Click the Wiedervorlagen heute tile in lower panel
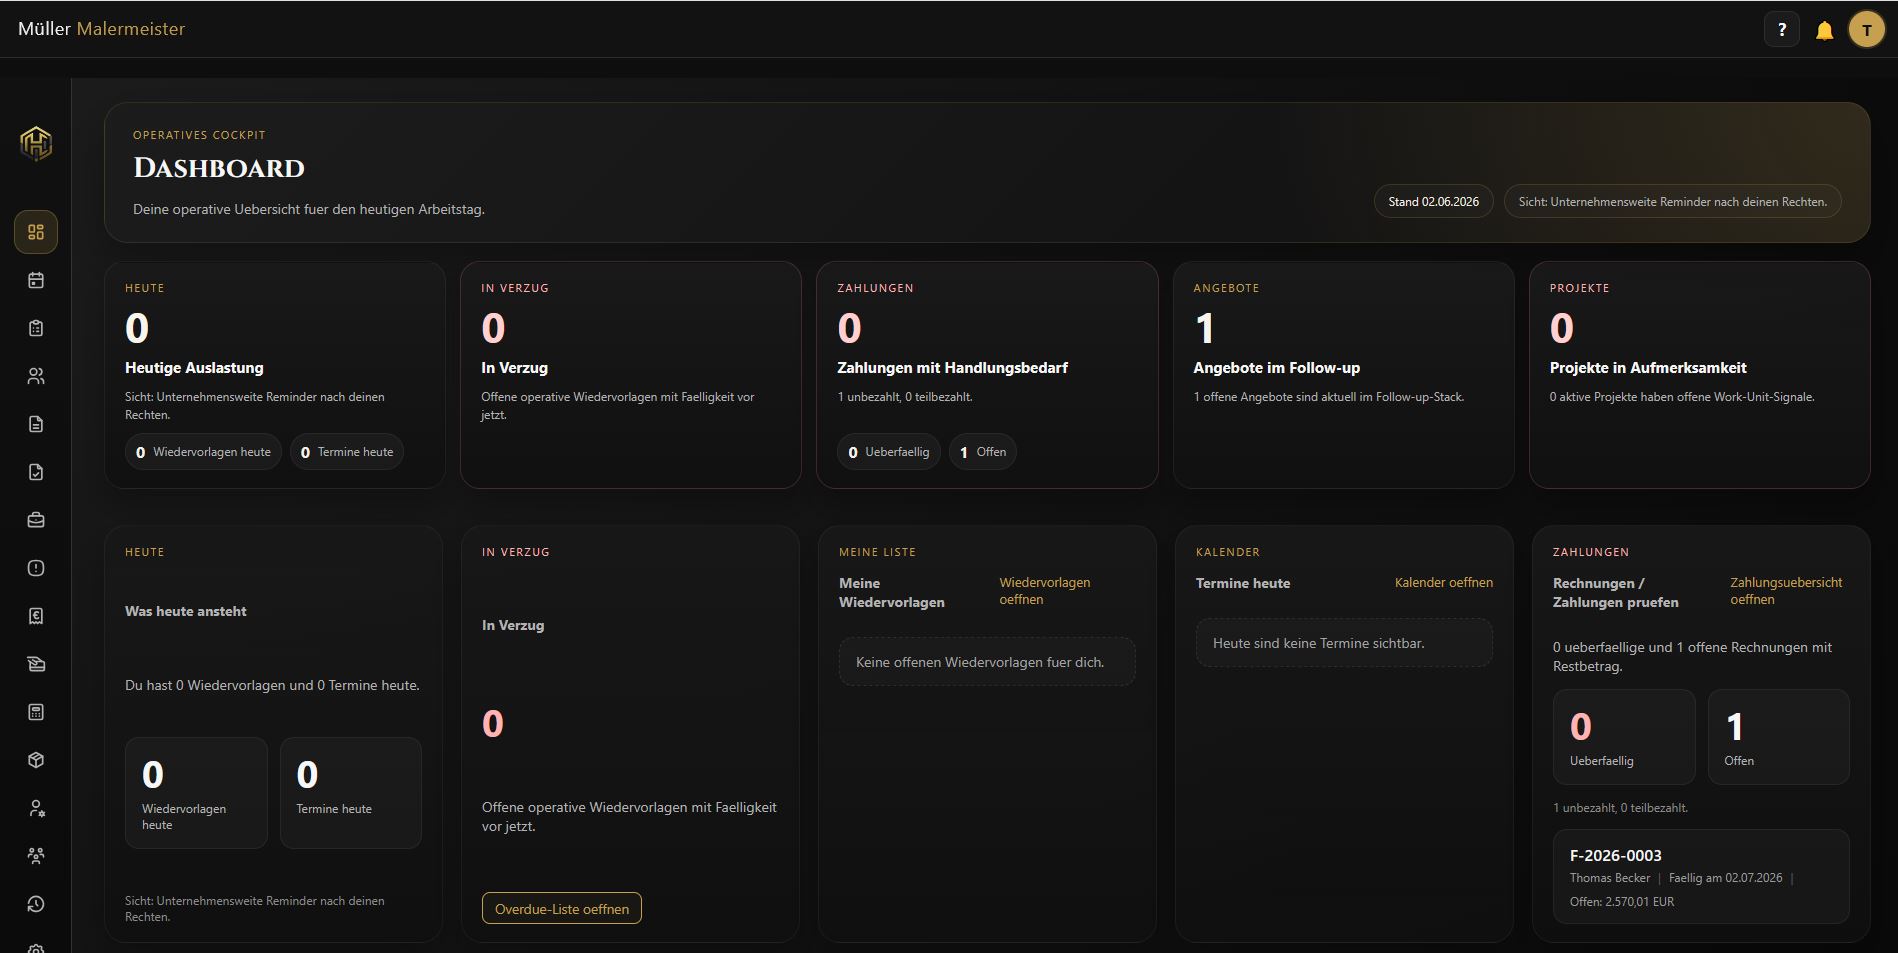1898x953 pixels. 196,793
